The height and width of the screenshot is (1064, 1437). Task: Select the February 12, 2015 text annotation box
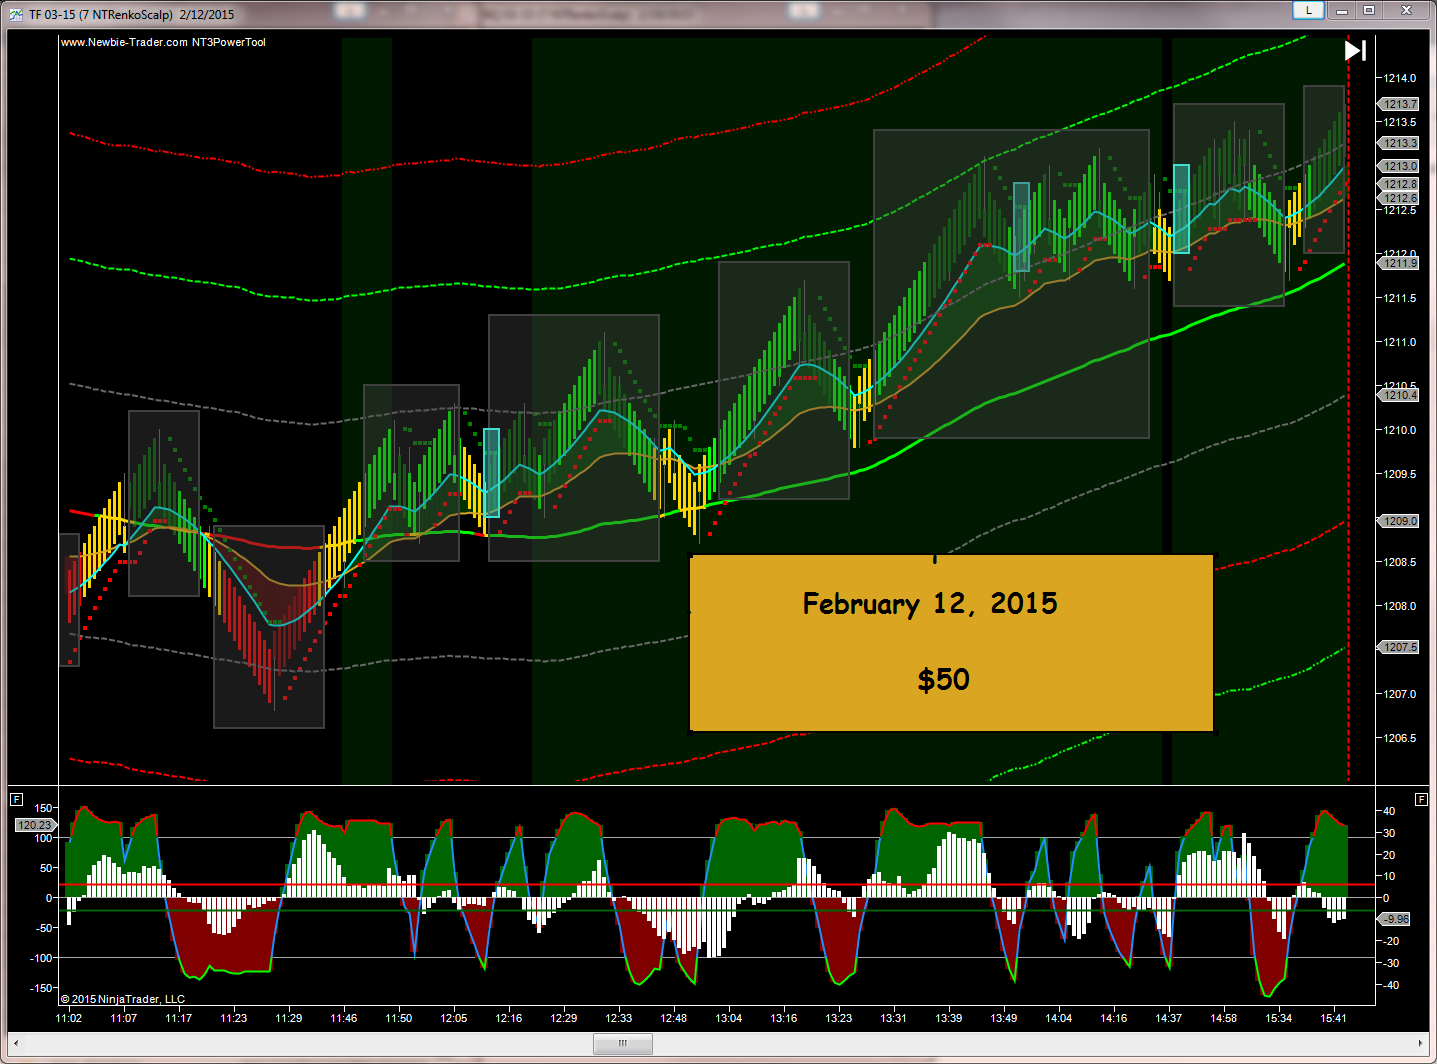pyautogui.click(x=951, y=642)
